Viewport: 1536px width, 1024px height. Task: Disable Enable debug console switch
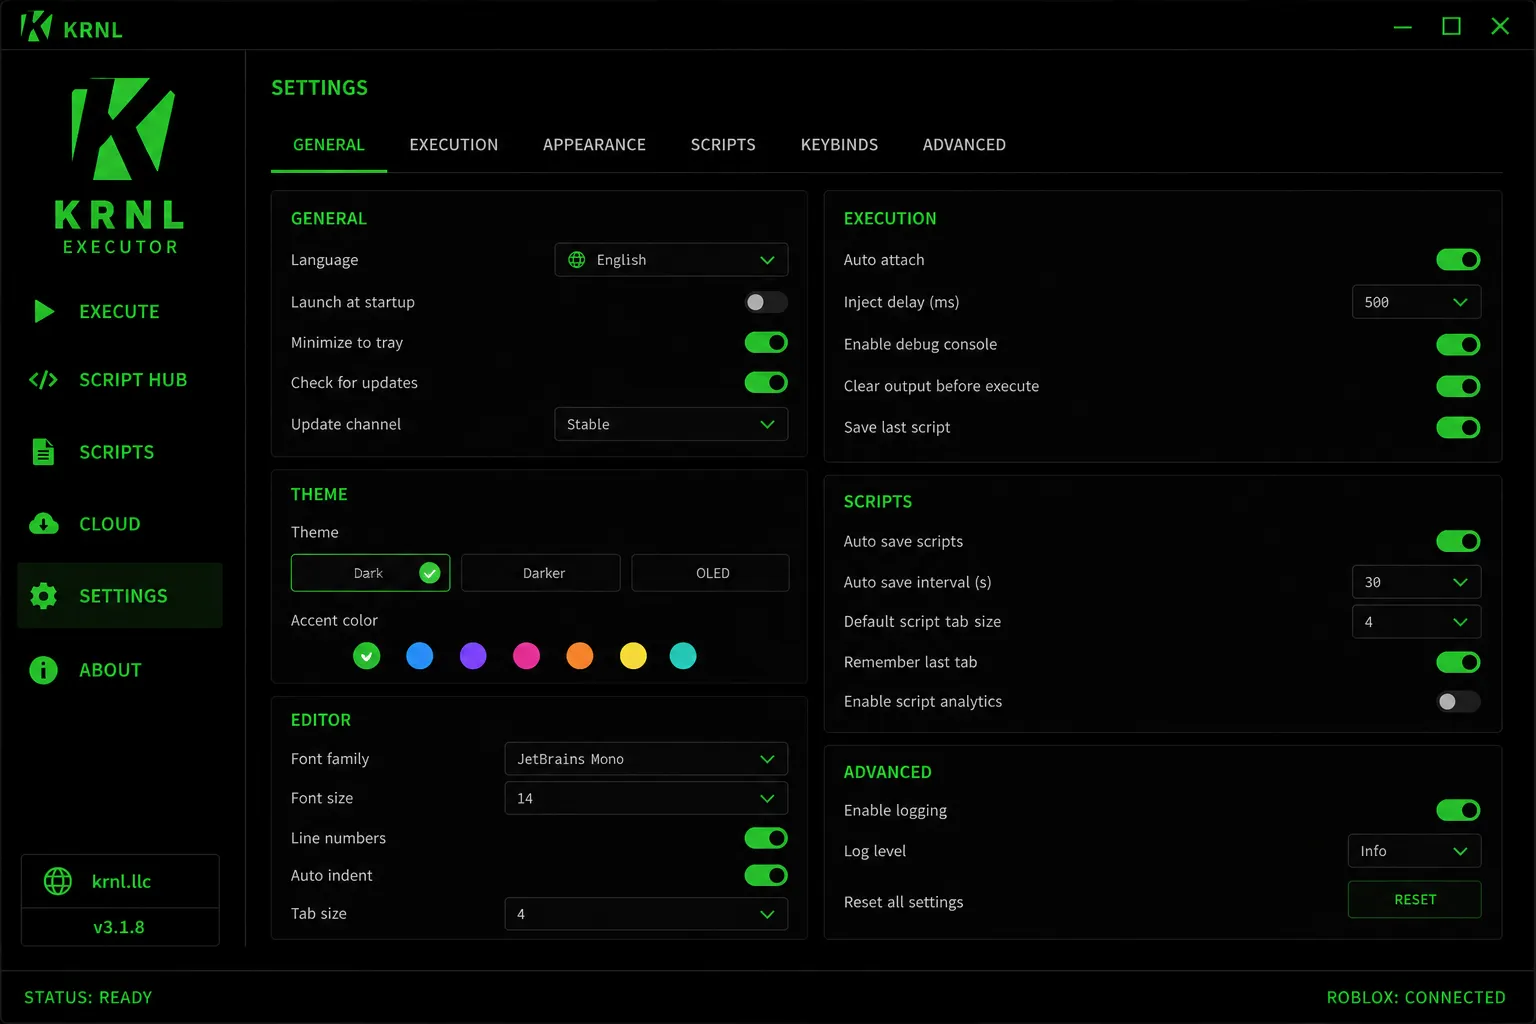click(1458, 345)
